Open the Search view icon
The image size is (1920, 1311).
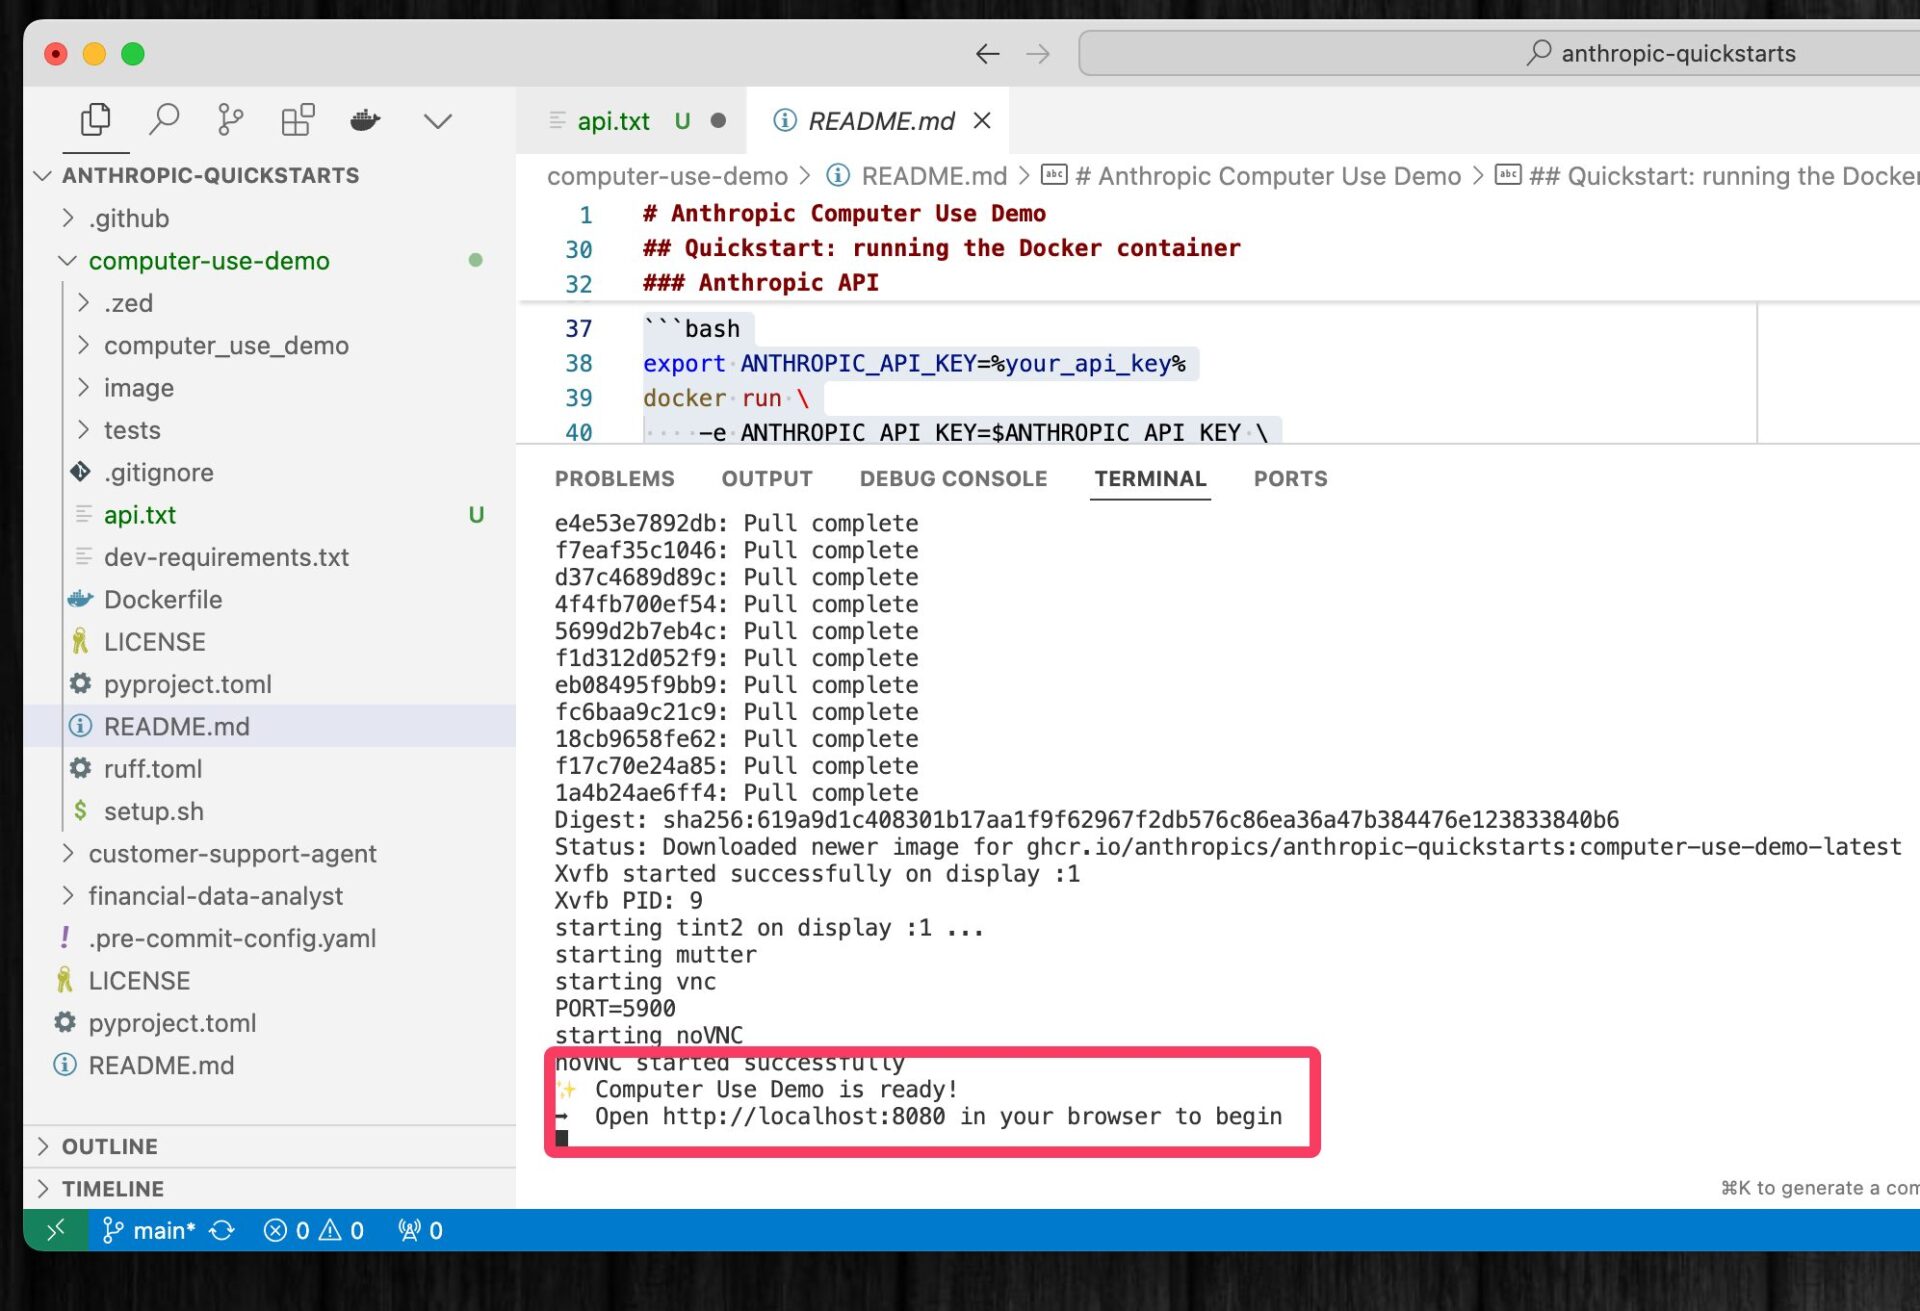164,120
